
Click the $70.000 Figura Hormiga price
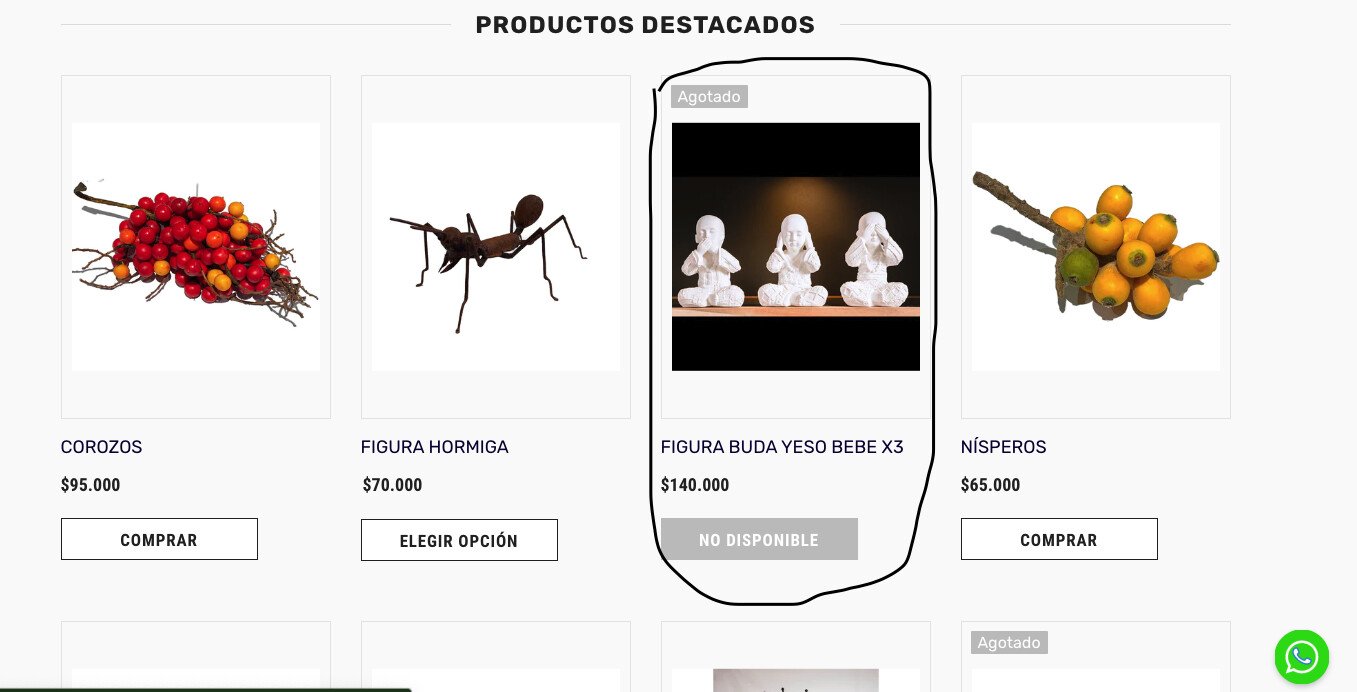pos(392,485)
